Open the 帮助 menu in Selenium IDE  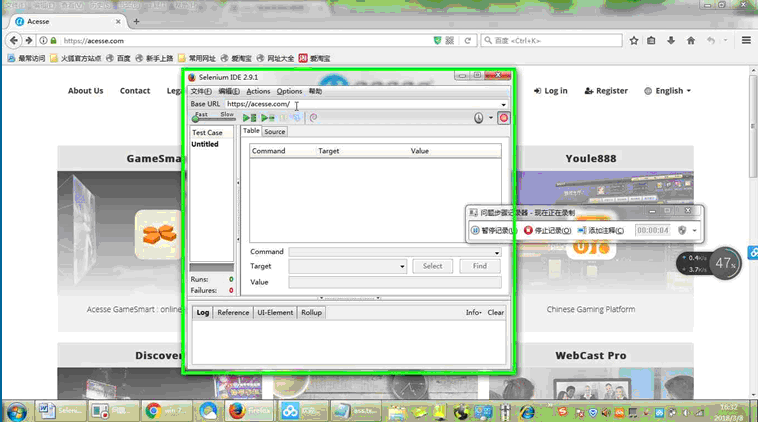(315, 91)
